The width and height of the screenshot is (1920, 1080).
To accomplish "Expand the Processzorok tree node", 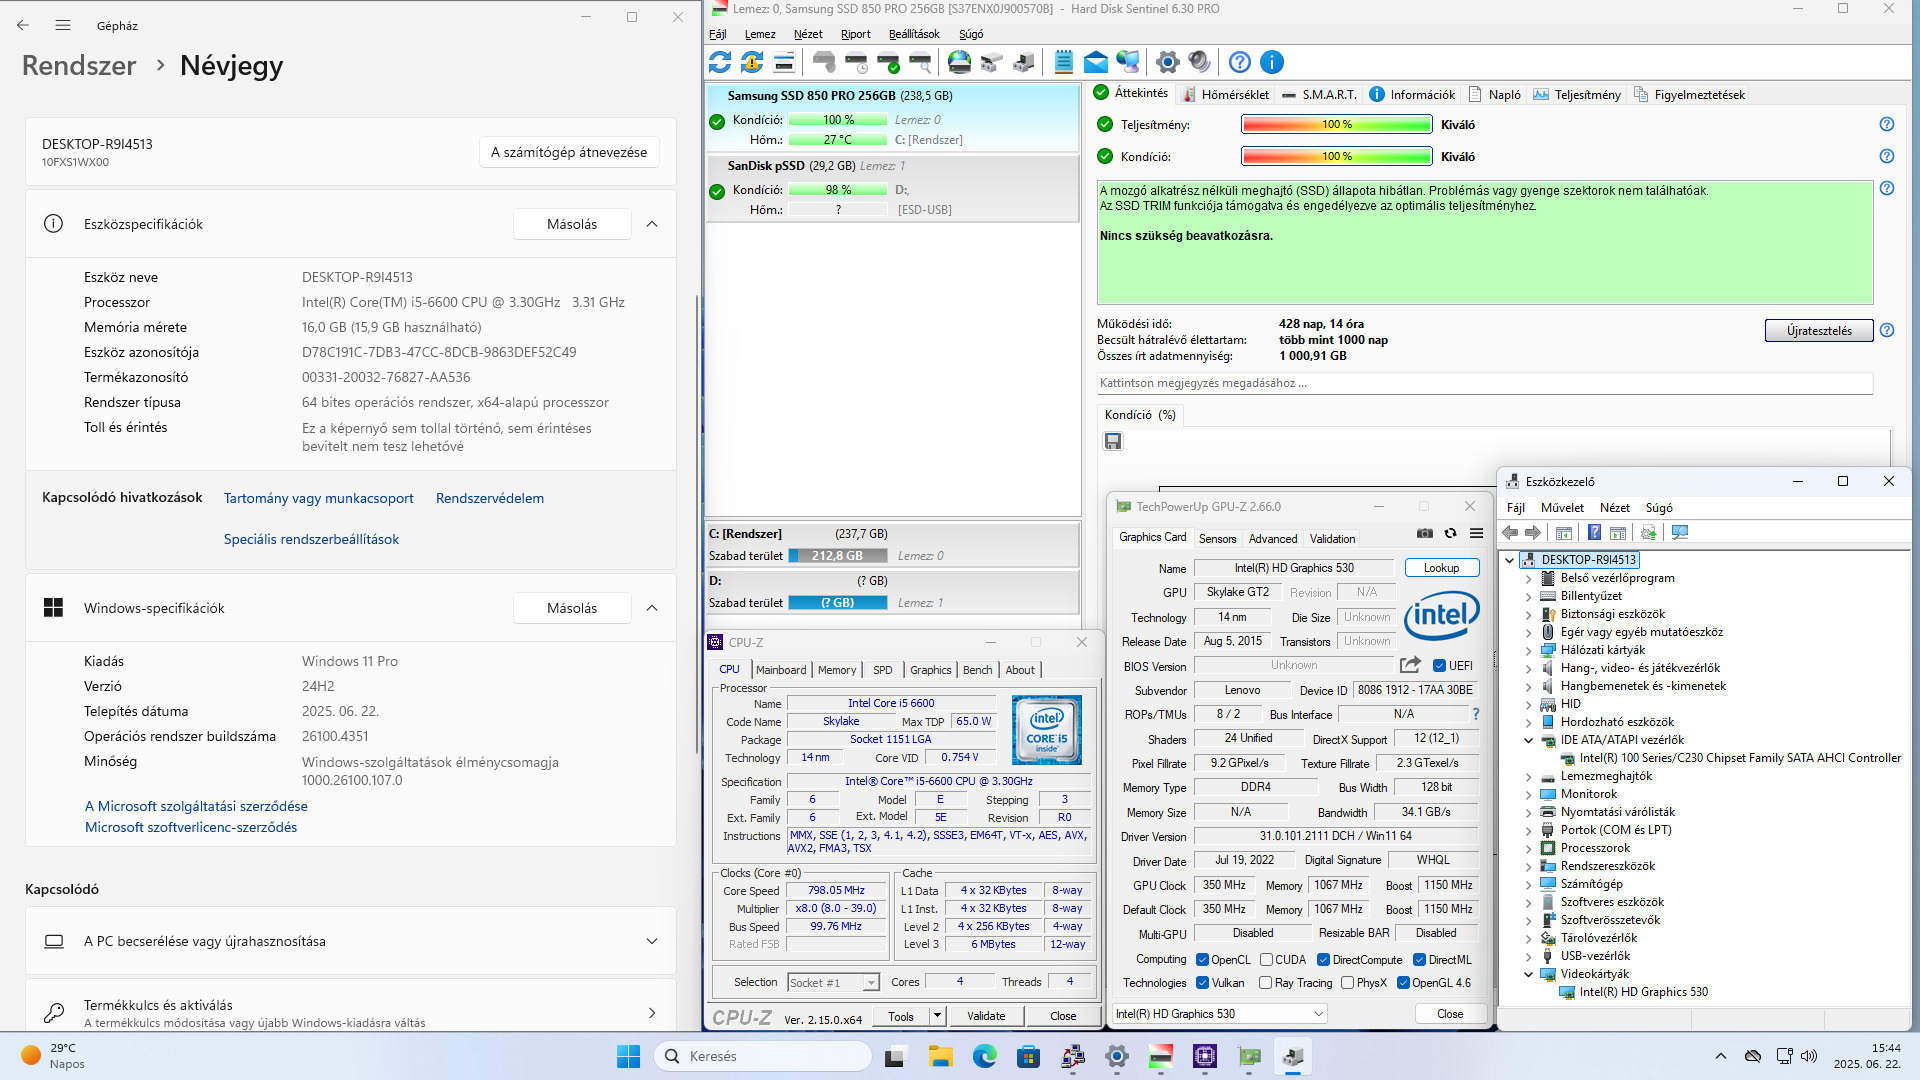I will pos(1528,848).
